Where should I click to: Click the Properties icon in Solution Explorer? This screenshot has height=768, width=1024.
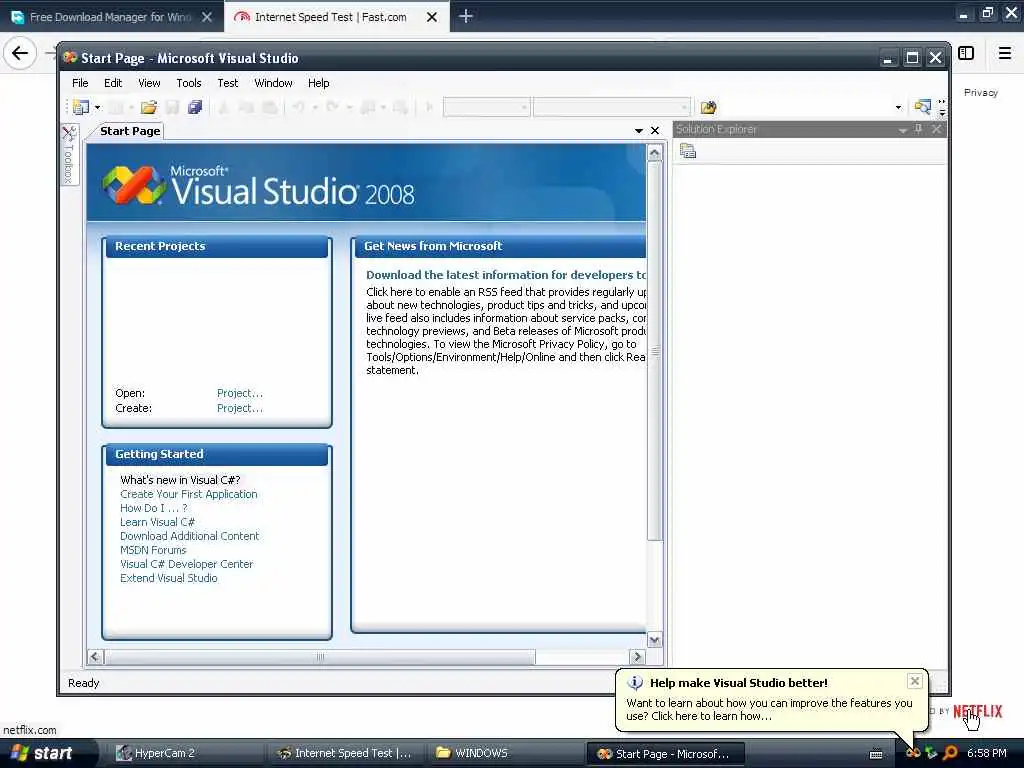[x=688, y=152]
